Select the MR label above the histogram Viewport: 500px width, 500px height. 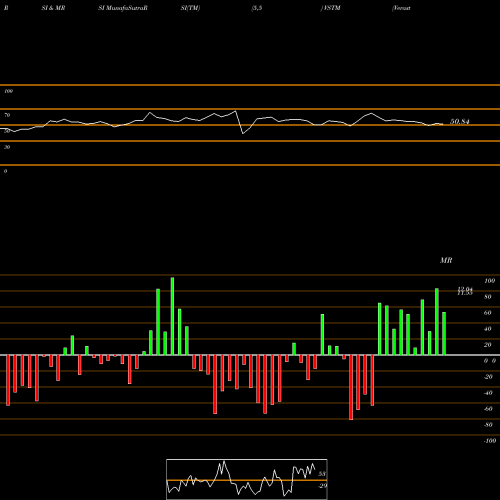[x=446, y=260]
